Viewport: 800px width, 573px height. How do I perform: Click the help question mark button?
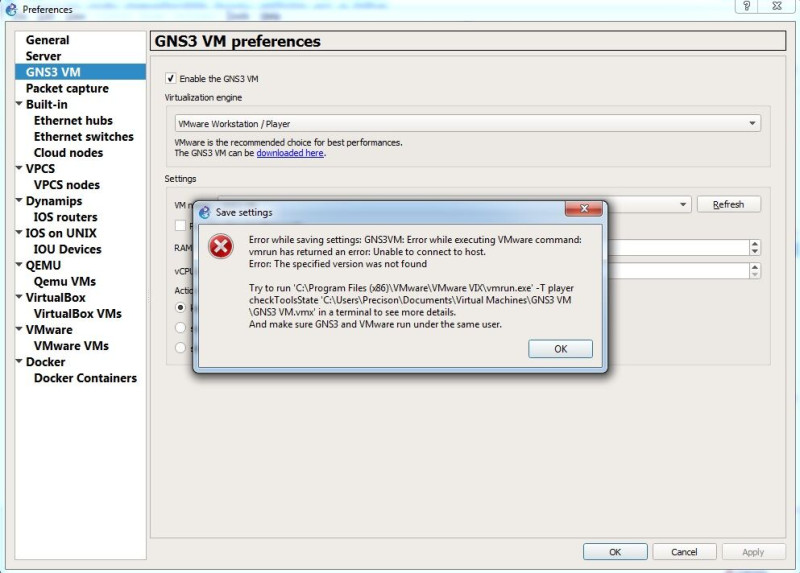pyautogui.click(x=746, y=6)
